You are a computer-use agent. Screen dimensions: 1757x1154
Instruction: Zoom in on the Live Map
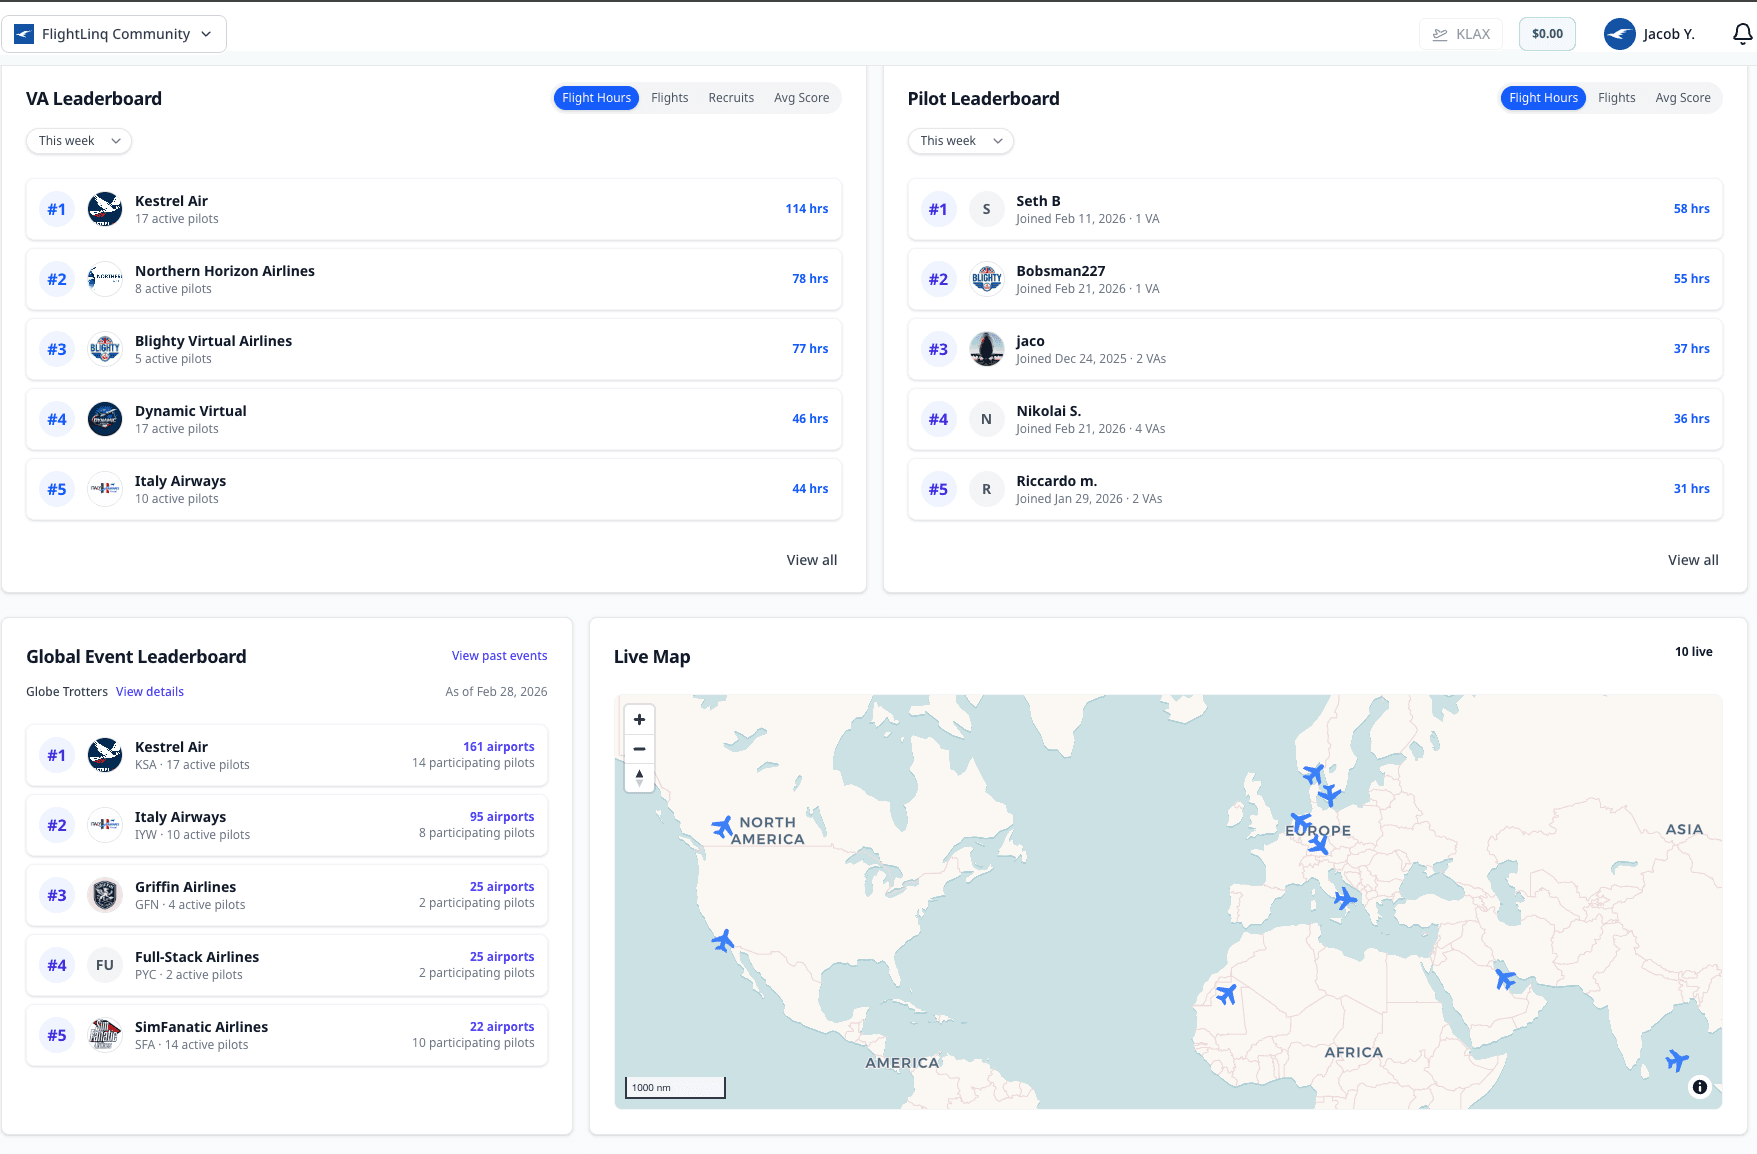pos(639,719)
